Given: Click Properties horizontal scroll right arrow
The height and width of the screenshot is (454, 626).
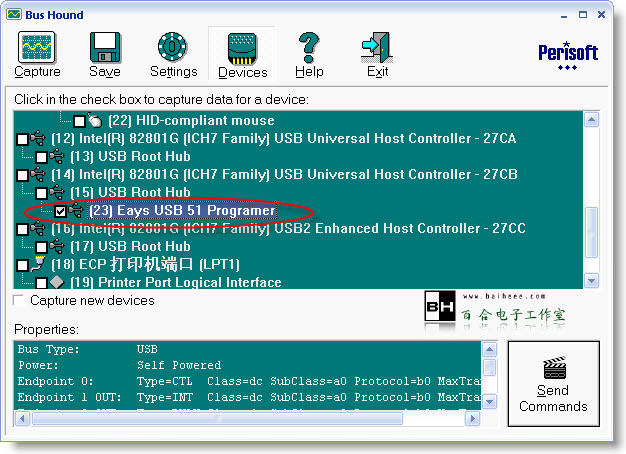Looking at the screenshot, I should coord(473,418).
